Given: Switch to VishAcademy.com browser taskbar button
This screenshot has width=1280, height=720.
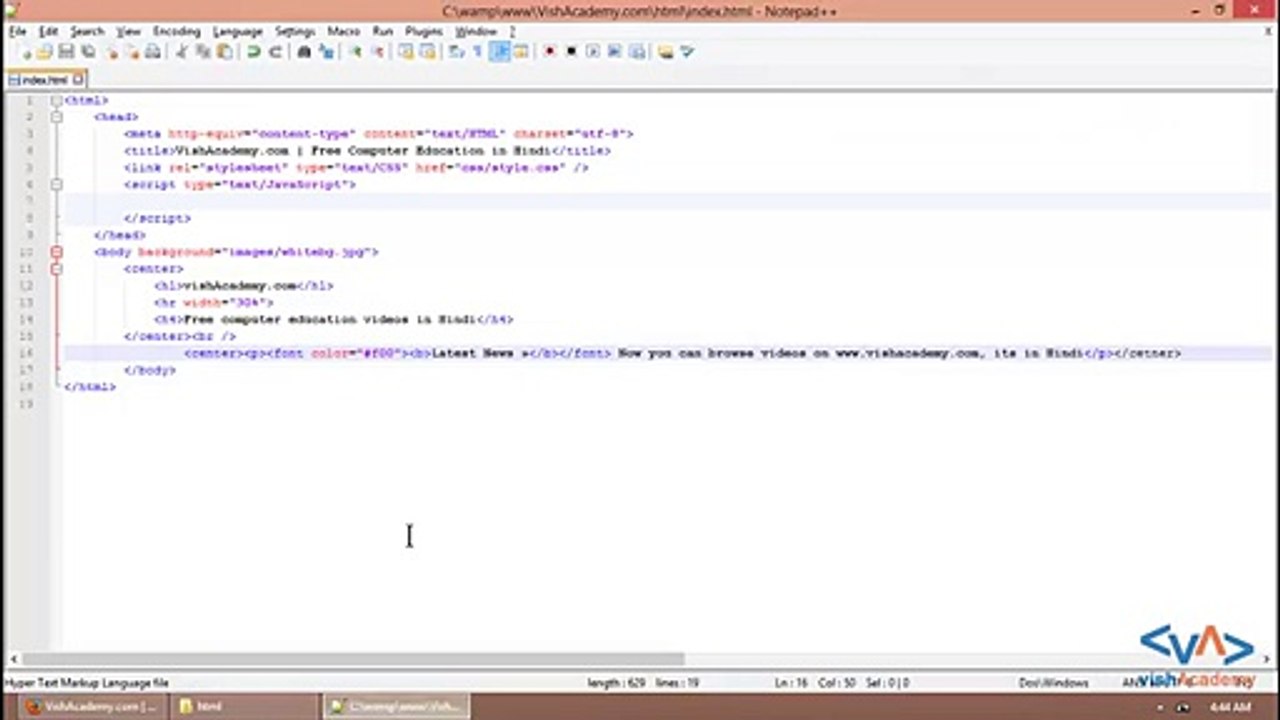Looking at the screenshot, I should 91,706.
